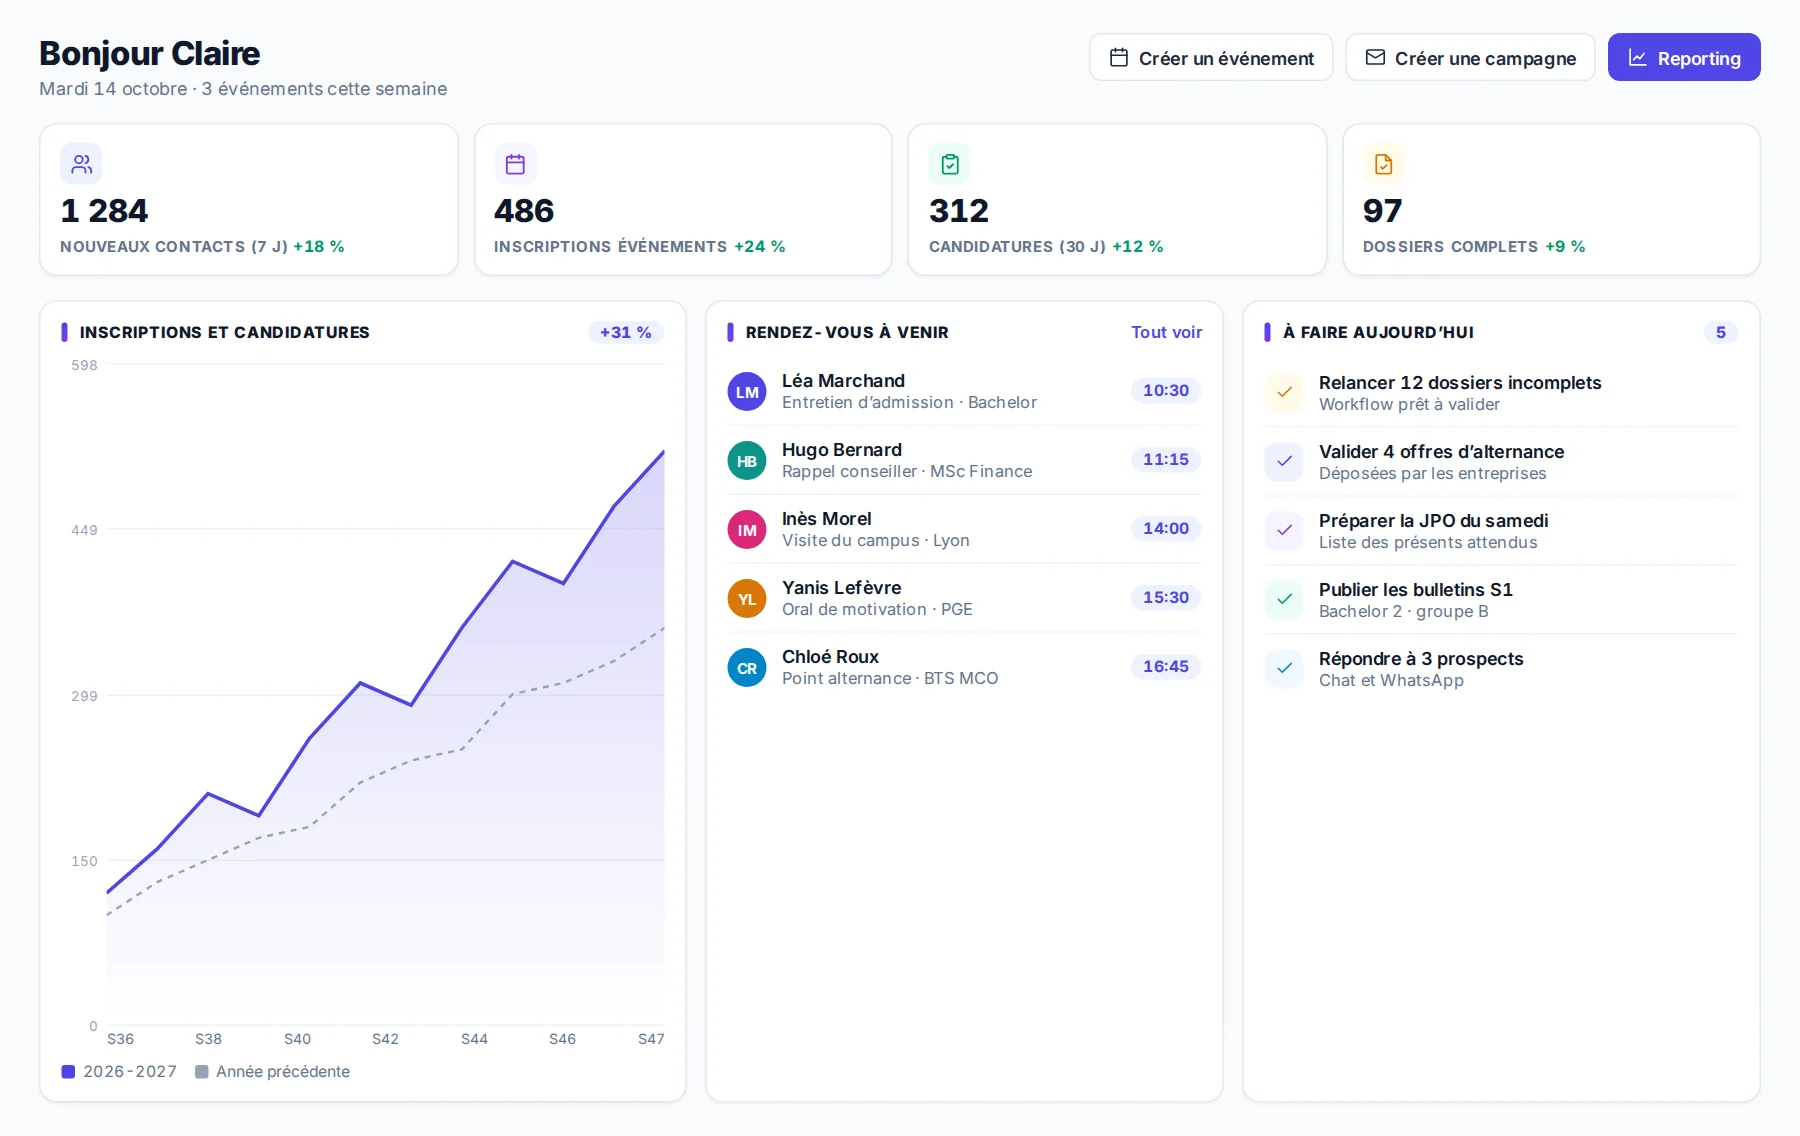Image resolution: width=1800 pixels, height=1136 pixels.
Task: Click the contacts icon above 1 284
Action: pos(81,164)
